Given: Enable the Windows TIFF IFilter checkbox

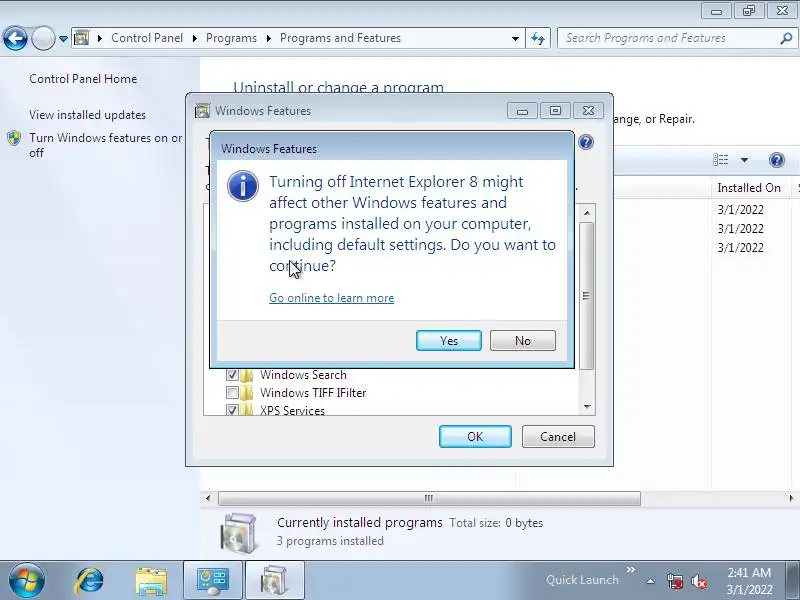Looking at the screenshot, I should 232,393.
